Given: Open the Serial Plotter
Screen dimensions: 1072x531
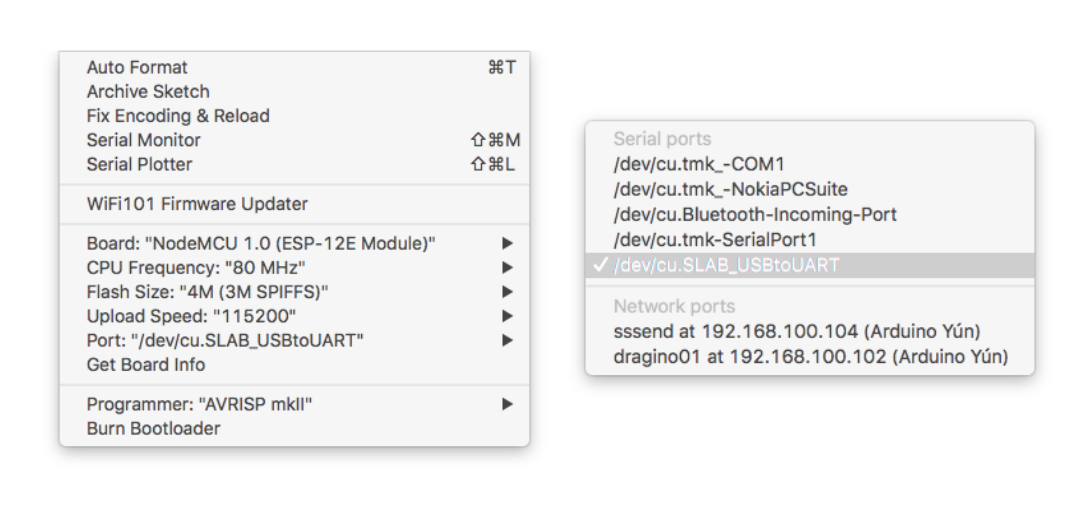Looking at the screenshot, I should point(294,164).
